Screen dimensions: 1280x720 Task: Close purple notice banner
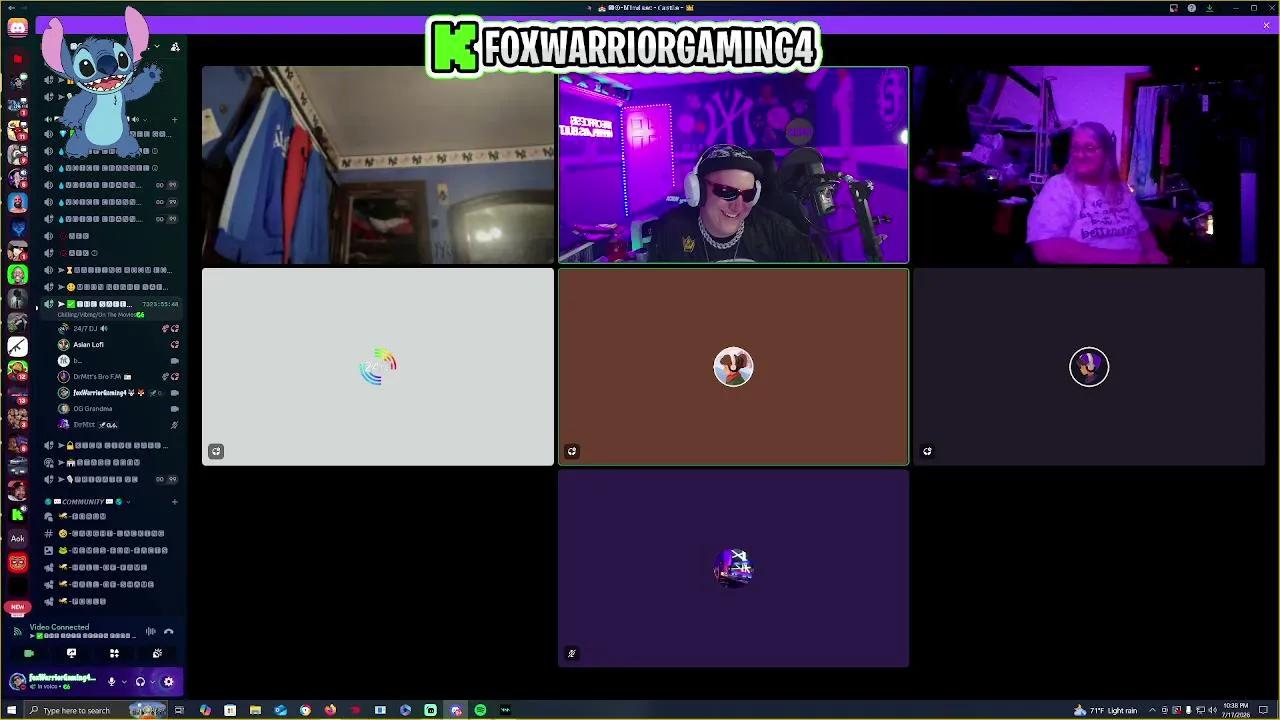pos(1266,26)
